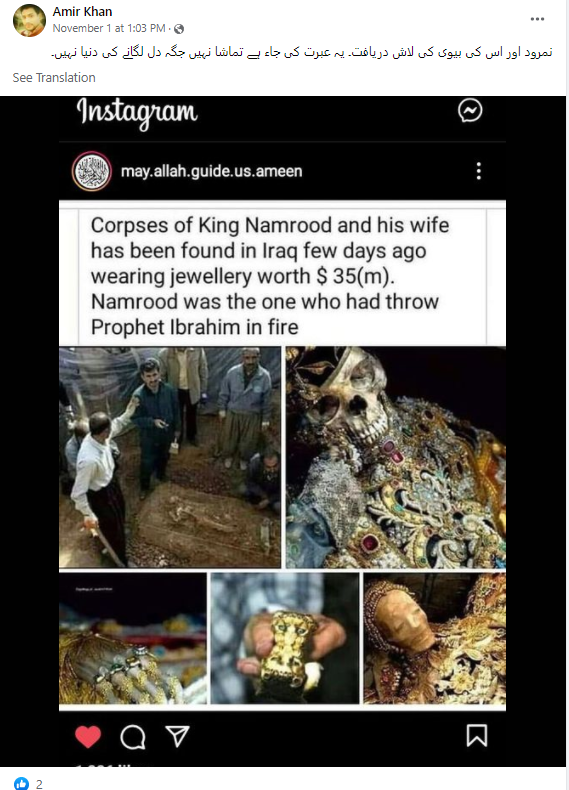Open the excavation site photo
569x790 pixels.
point(170,457)
